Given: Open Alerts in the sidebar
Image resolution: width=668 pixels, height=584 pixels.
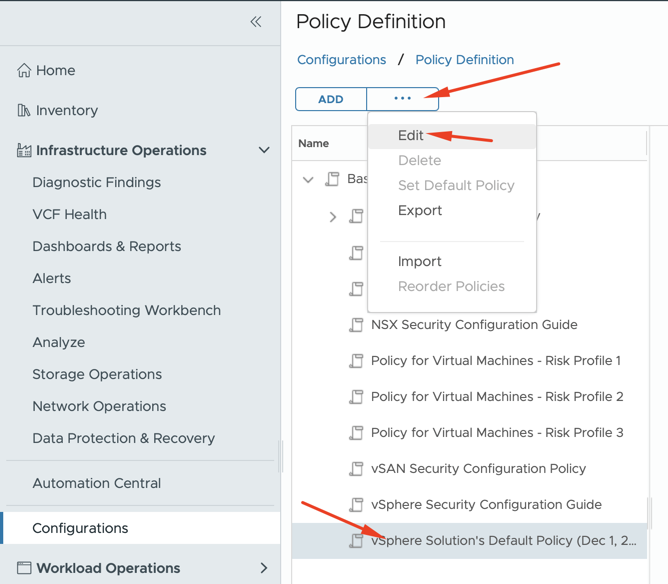Looking at the screenshot, I should pos(52,278).
